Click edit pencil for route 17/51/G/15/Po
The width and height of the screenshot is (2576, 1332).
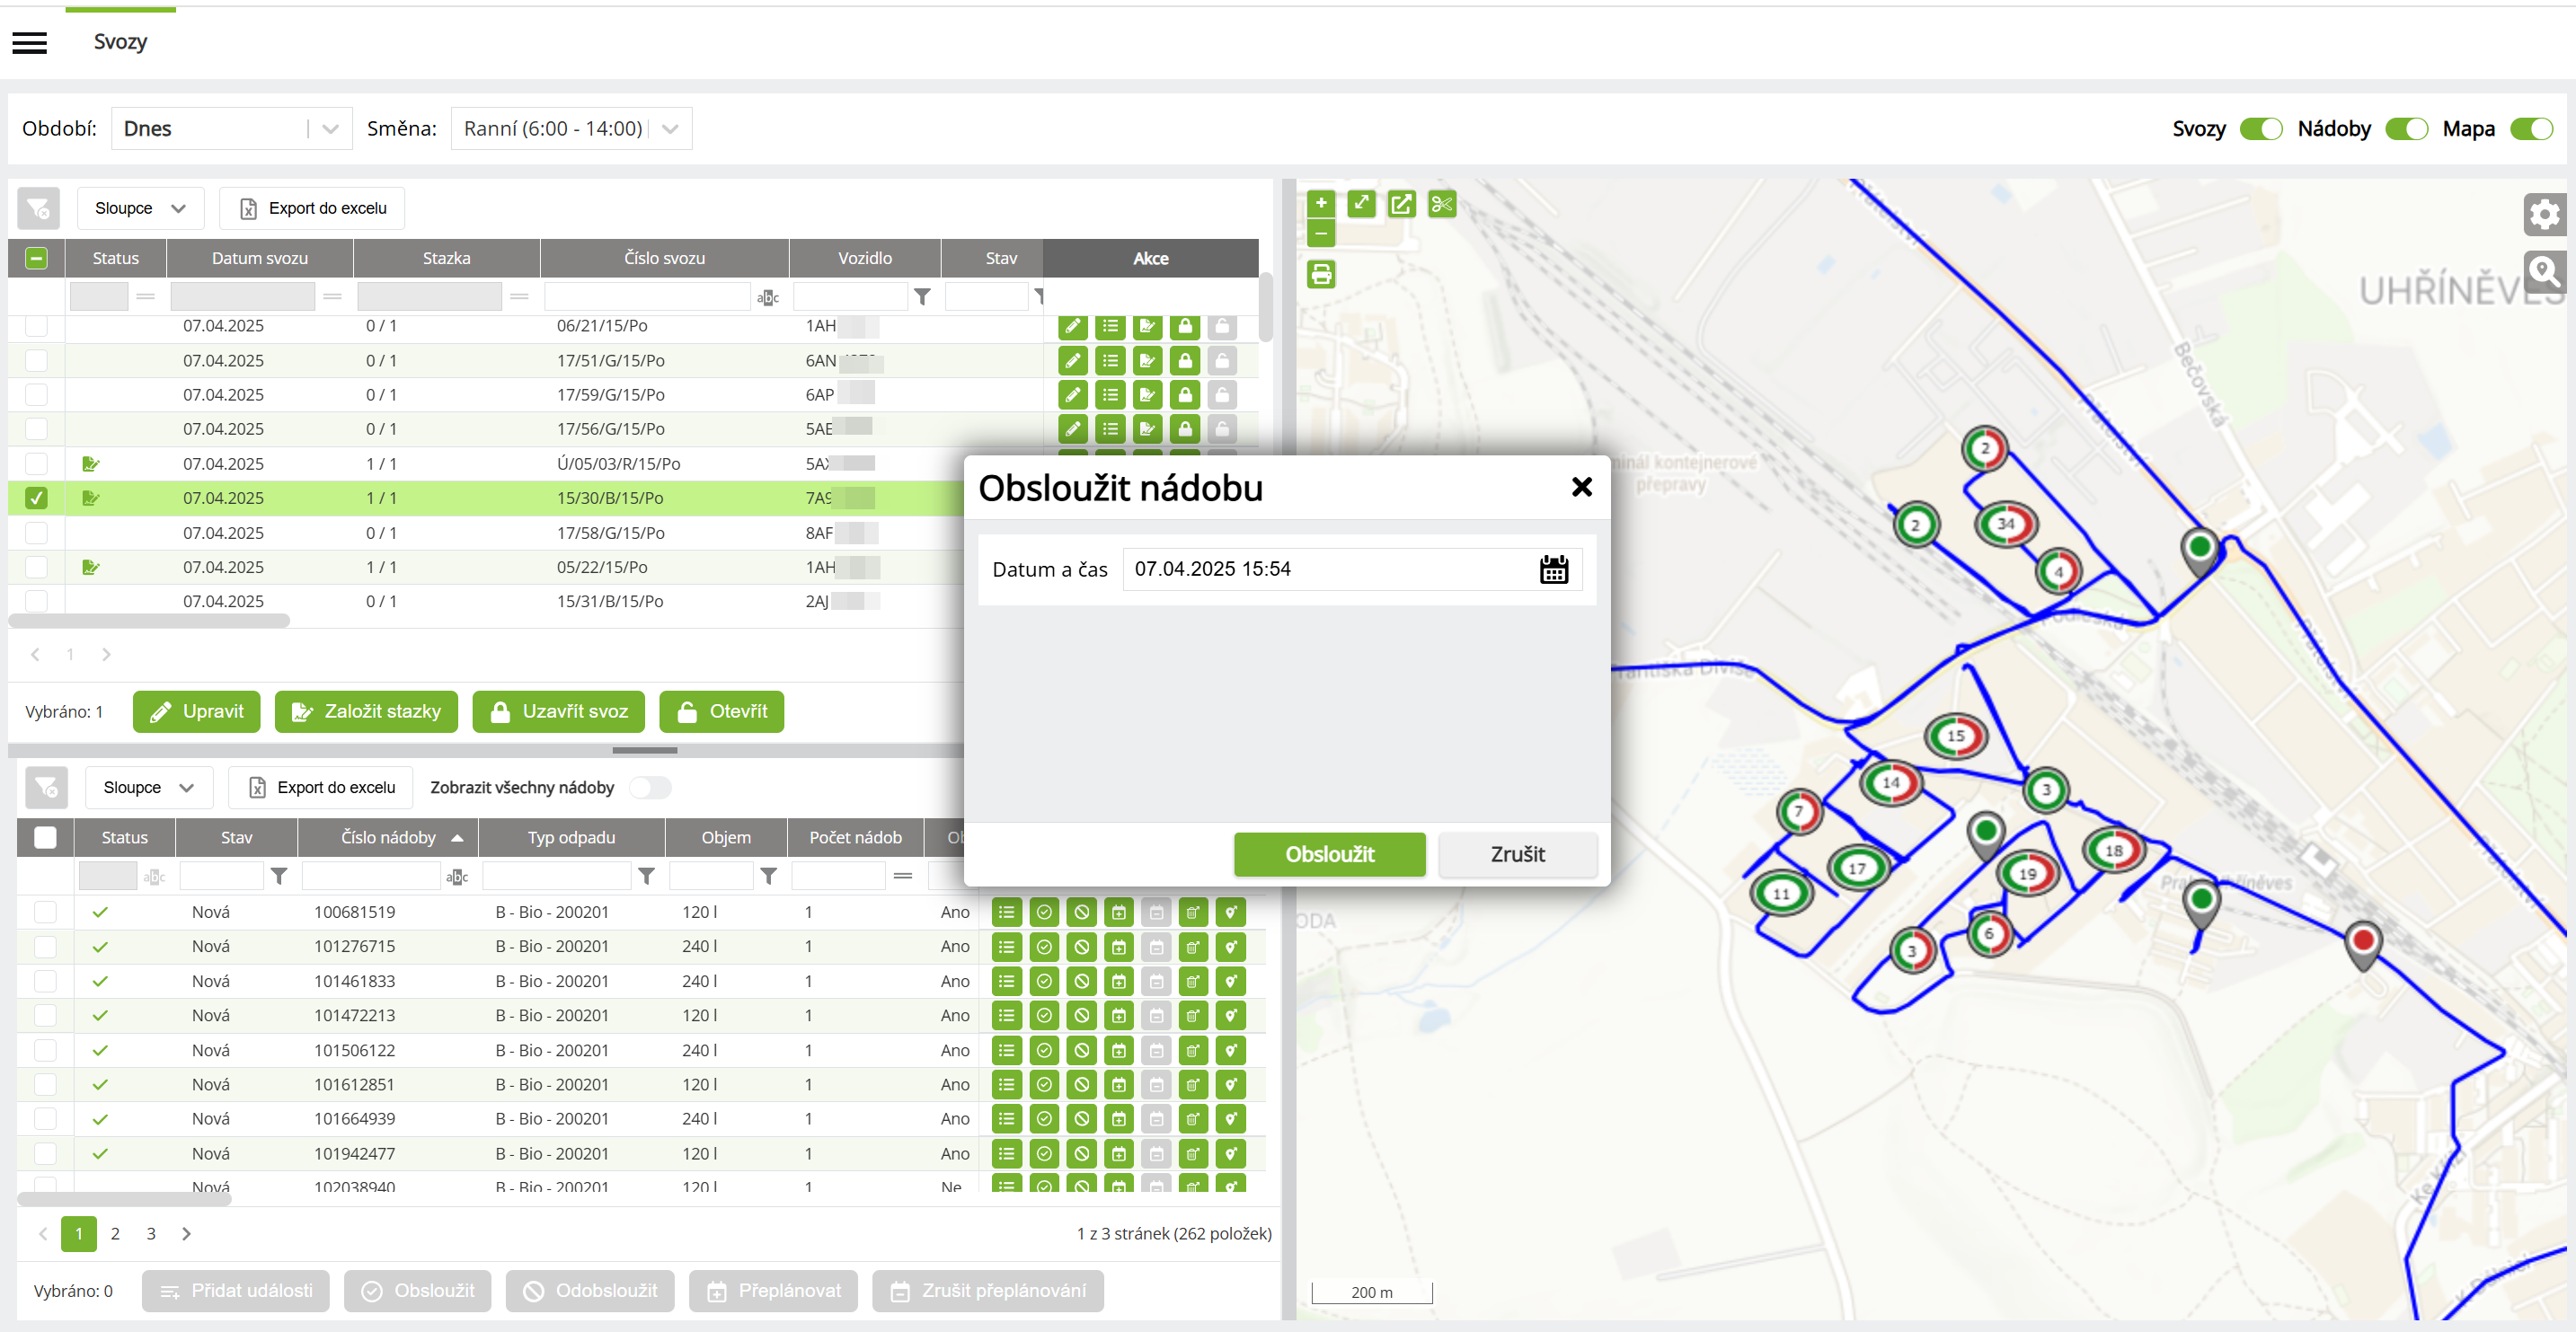click(x=1072, y=361)
